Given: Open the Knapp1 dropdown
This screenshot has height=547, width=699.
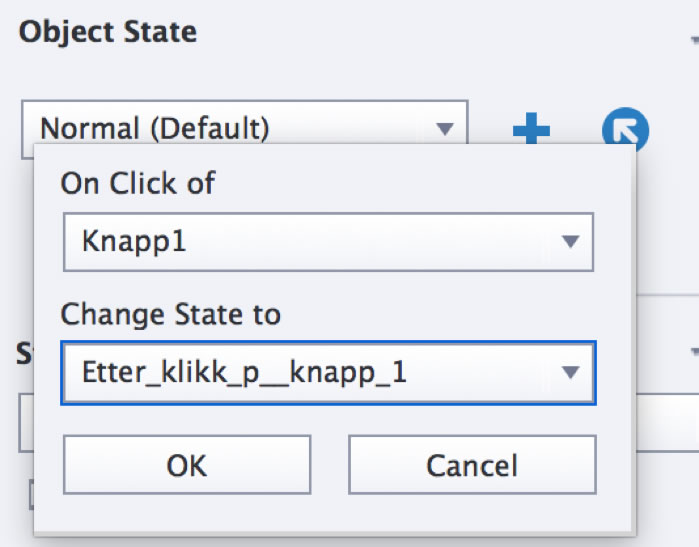Looking at the screenshot, I should point(328,241).
